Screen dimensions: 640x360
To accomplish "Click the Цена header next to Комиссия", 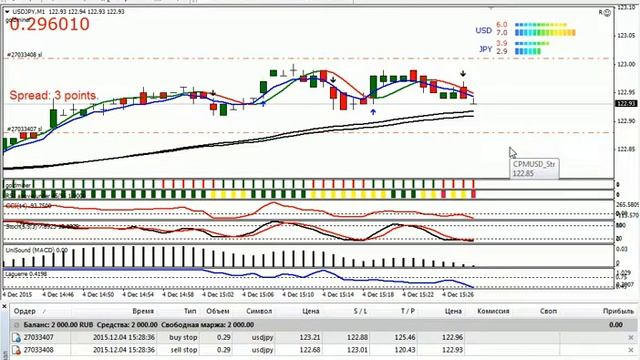I will (453, 311).
